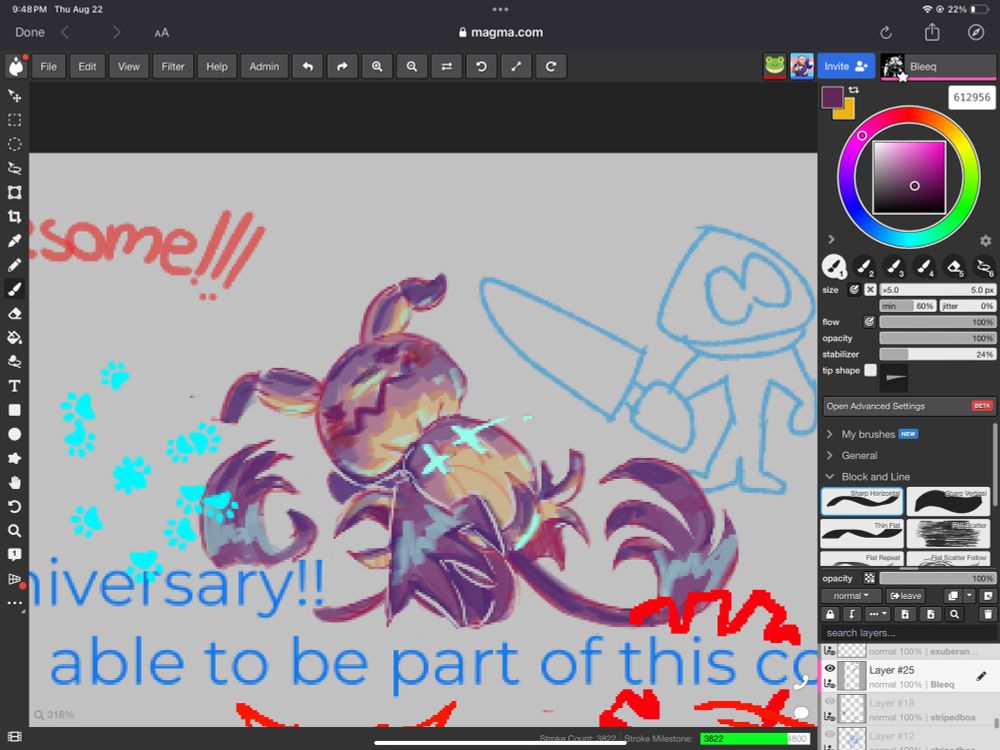Screen dimensions: 1000x750
Task: Select the eyedropper tool
Action: (x=14, y=241)
